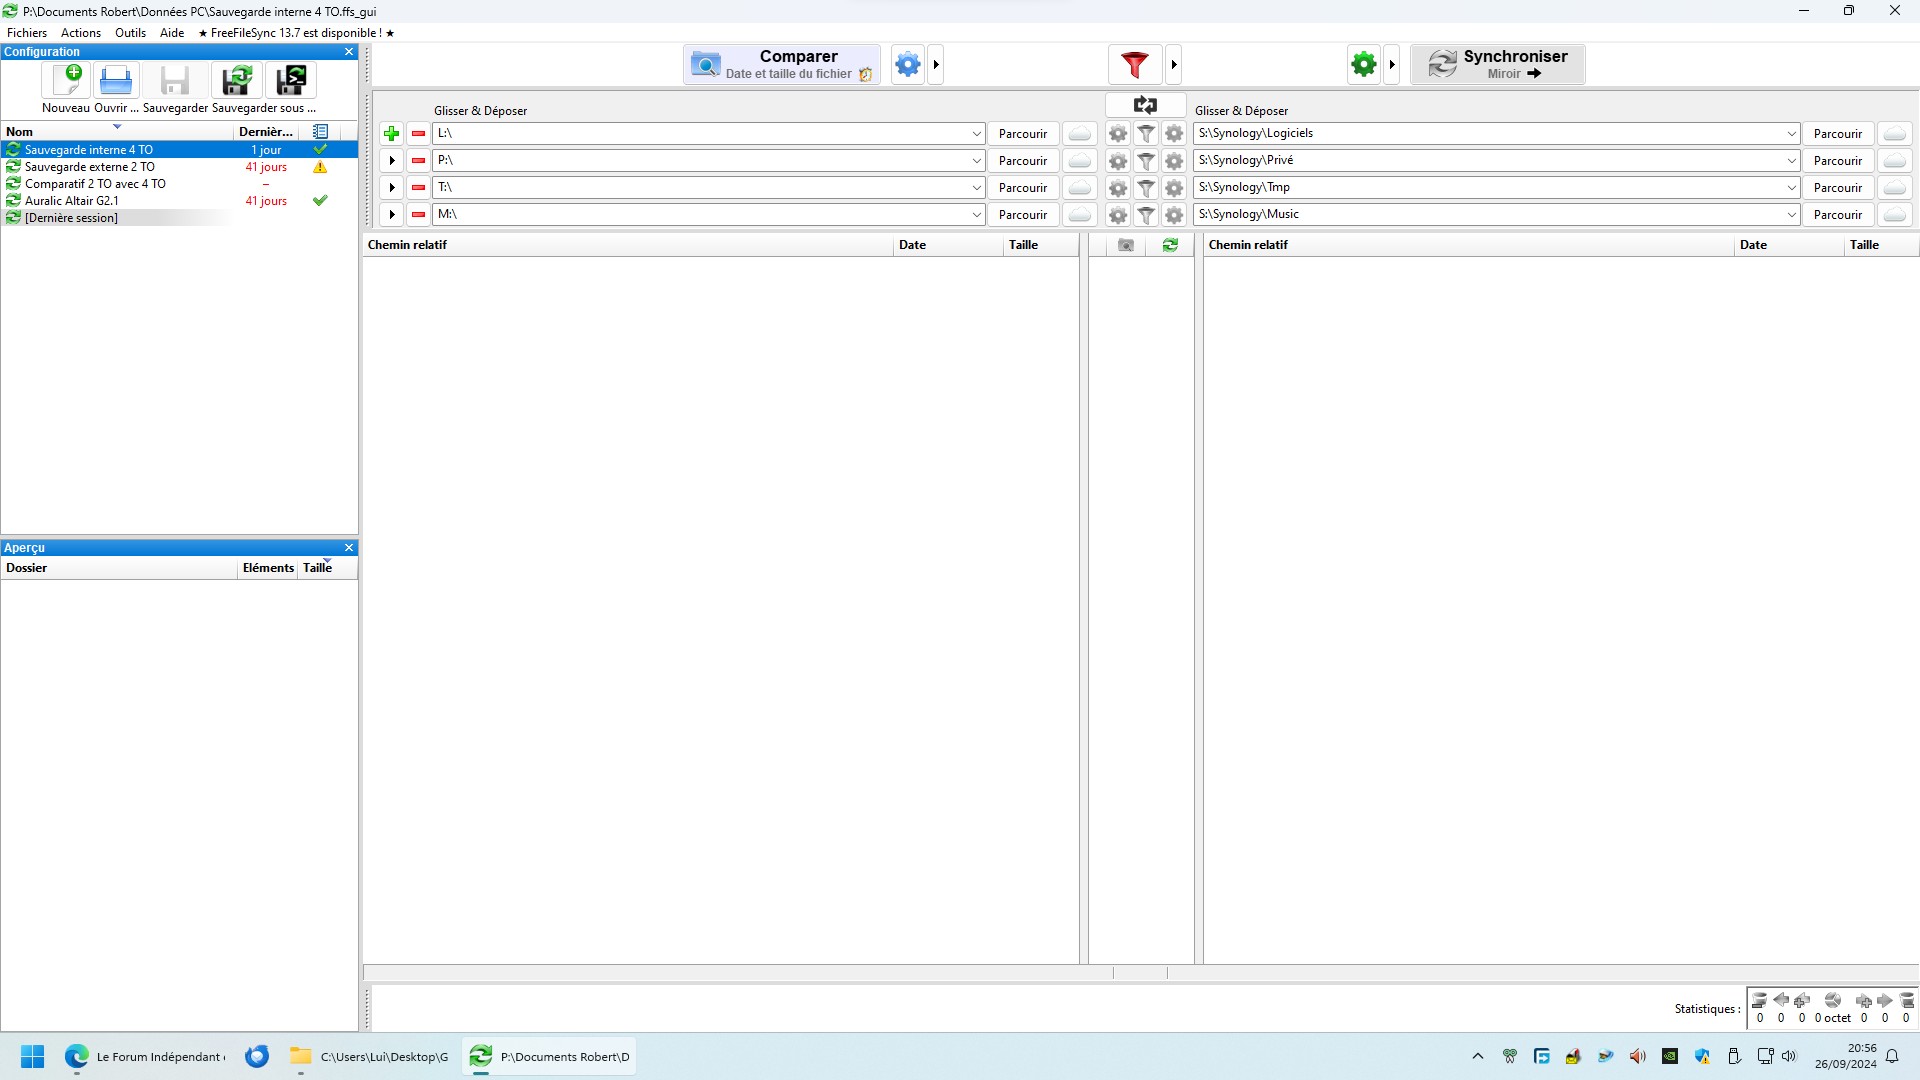Select Sauvegarde externe 2 TO configuration
Image resolution: width=1920 pixels, height=1080 pixels.
coord(179,167)
